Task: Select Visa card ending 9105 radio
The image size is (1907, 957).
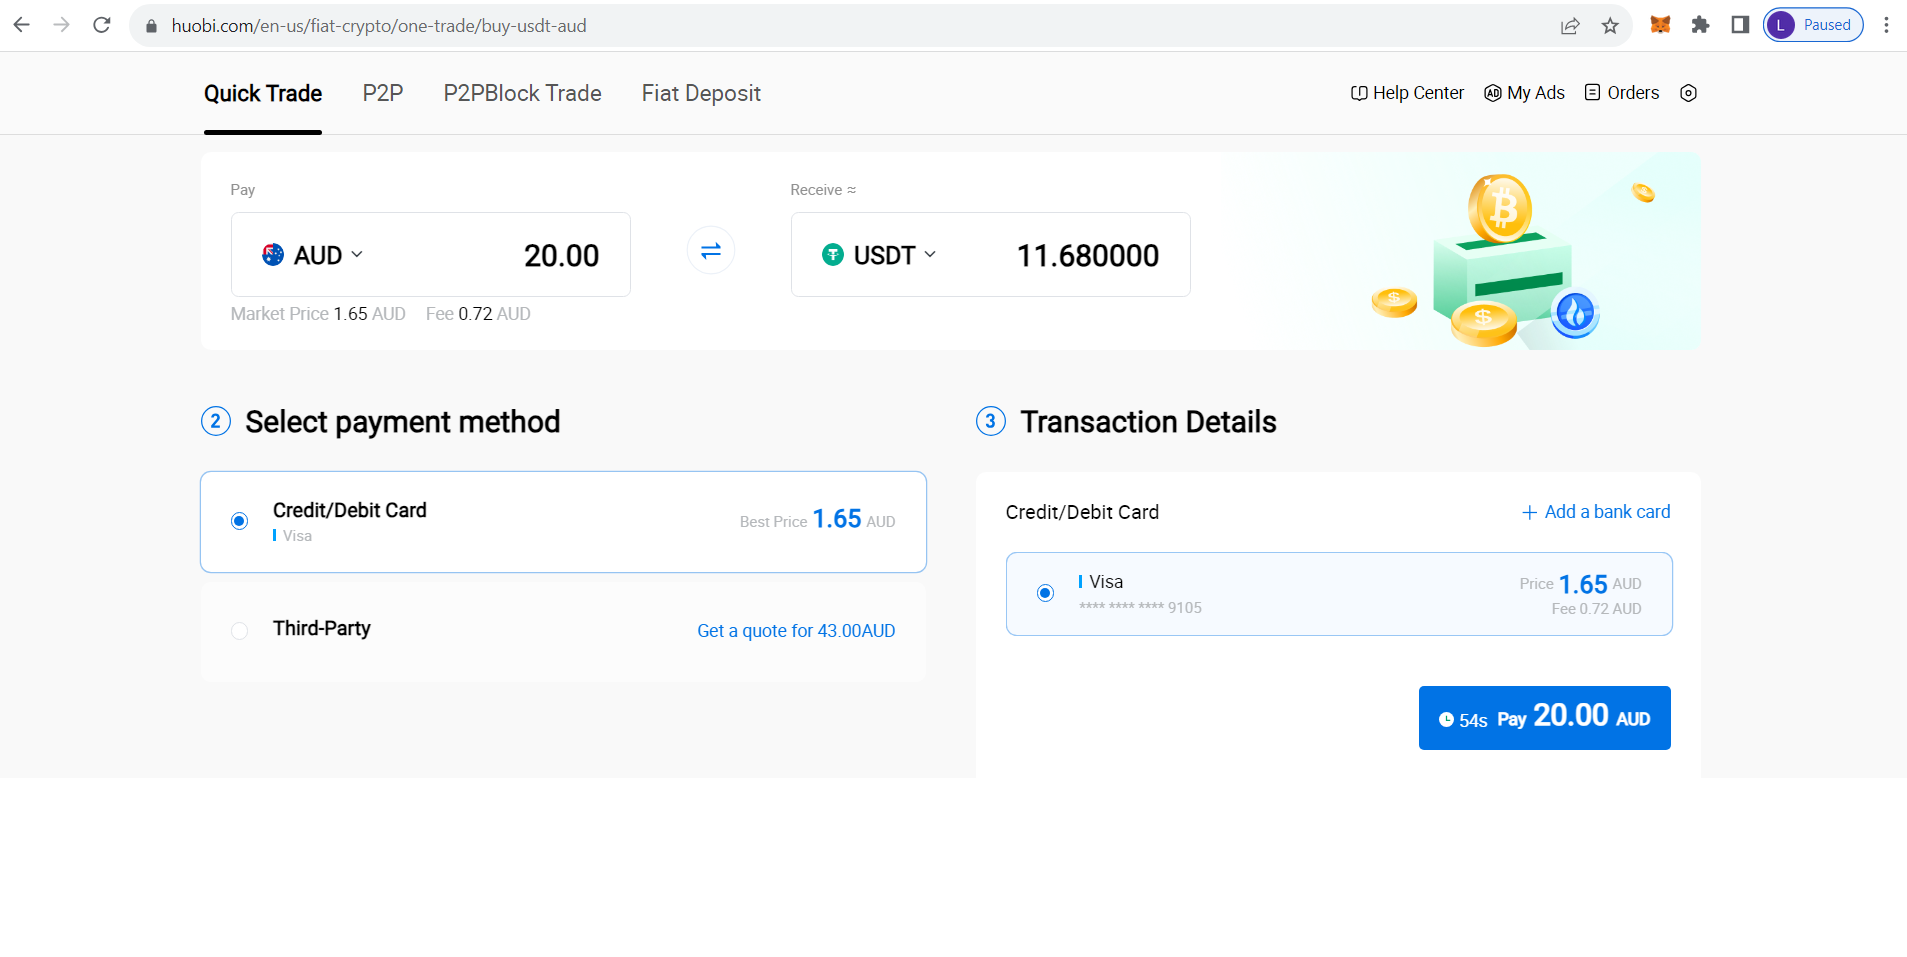Action: click(1045, 593)
